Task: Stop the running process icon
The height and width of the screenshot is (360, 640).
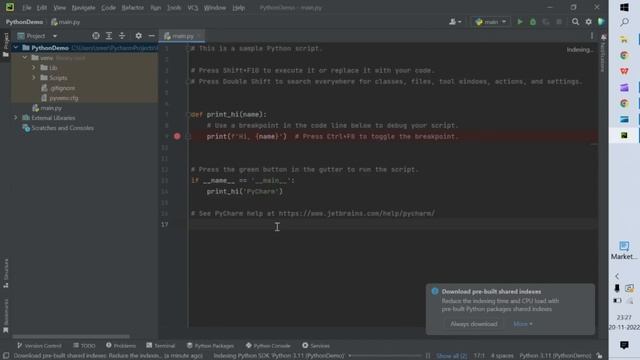Action: tap(559, 22)
